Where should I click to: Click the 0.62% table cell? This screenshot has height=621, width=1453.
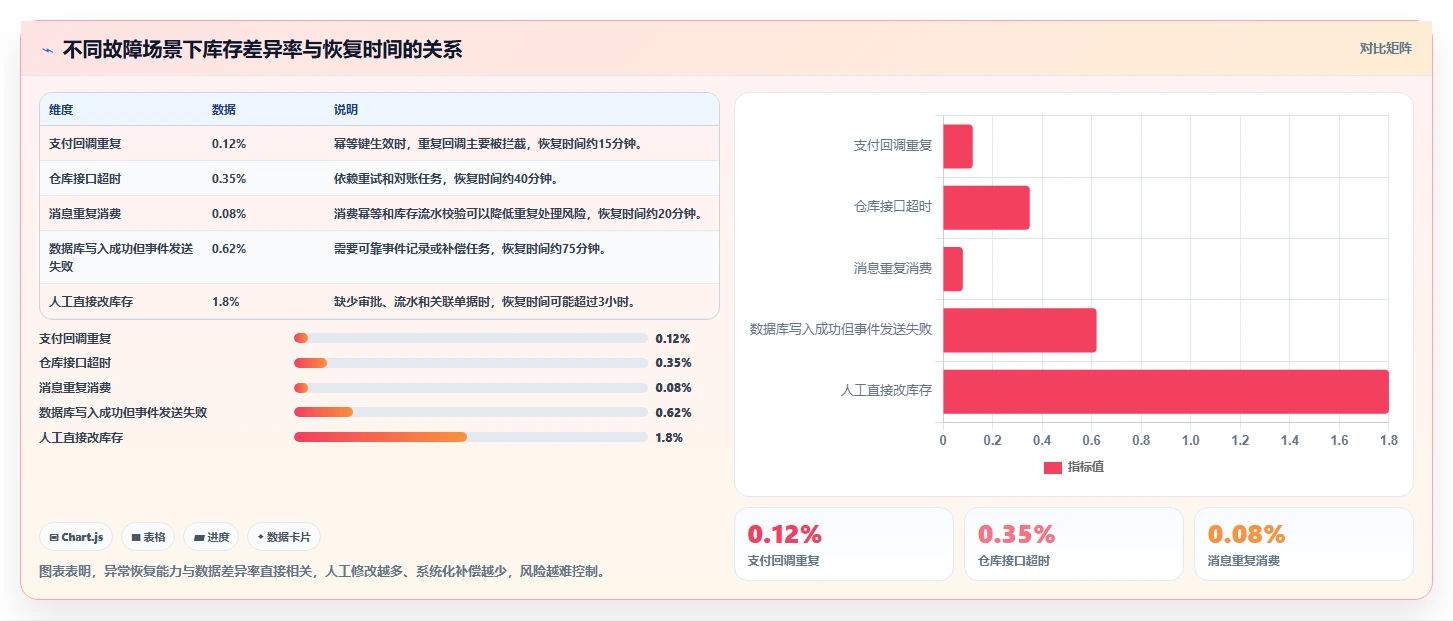(x=229, y=248)
